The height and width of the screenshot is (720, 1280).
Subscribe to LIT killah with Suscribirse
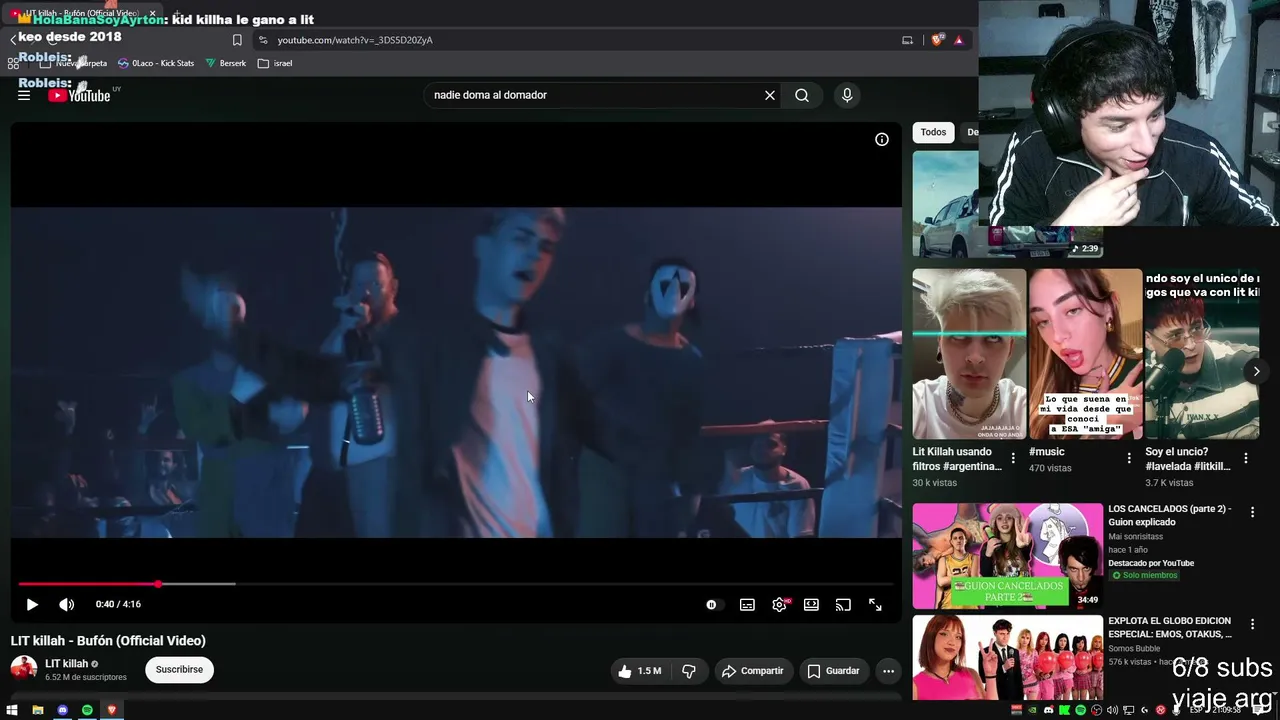pyautogui.click(x=179, y=670)
